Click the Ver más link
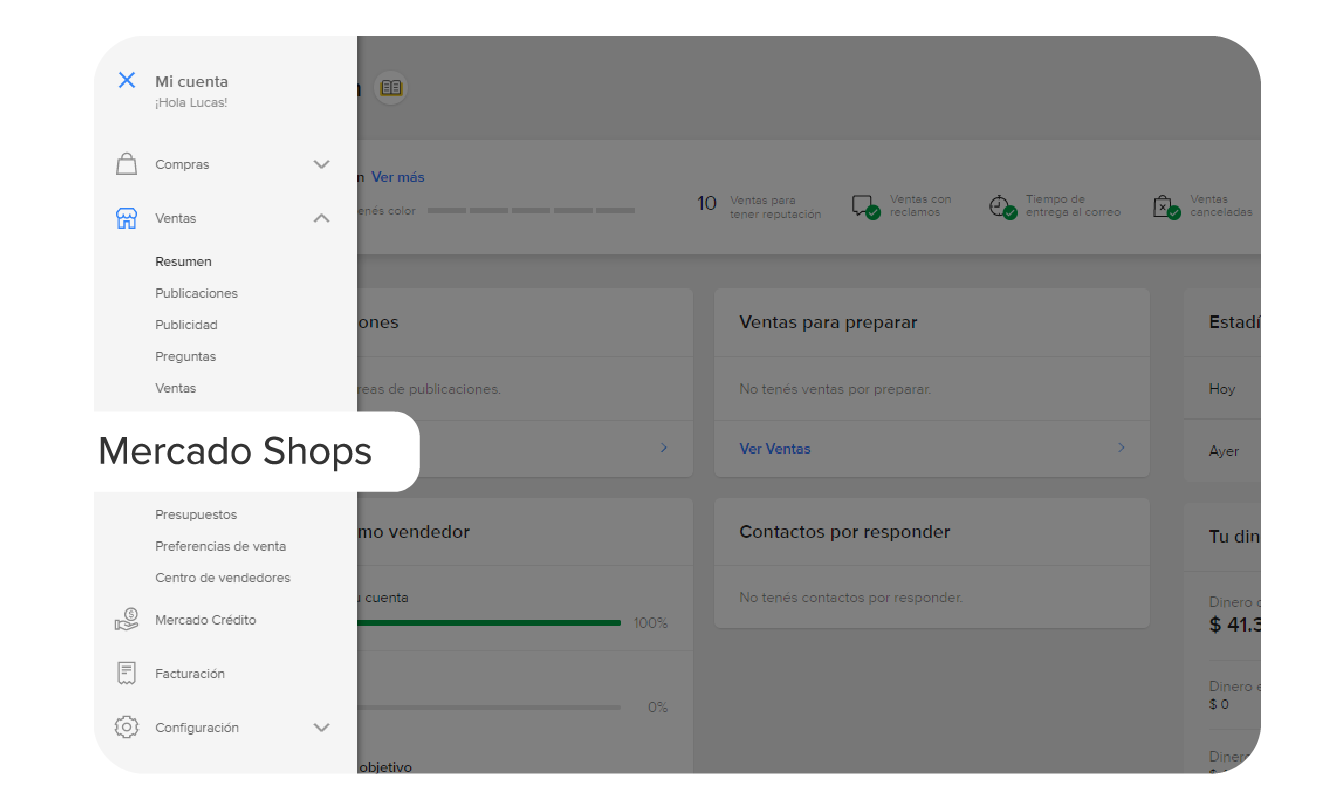Screen dimensions: 1319x811 (398, 177)
